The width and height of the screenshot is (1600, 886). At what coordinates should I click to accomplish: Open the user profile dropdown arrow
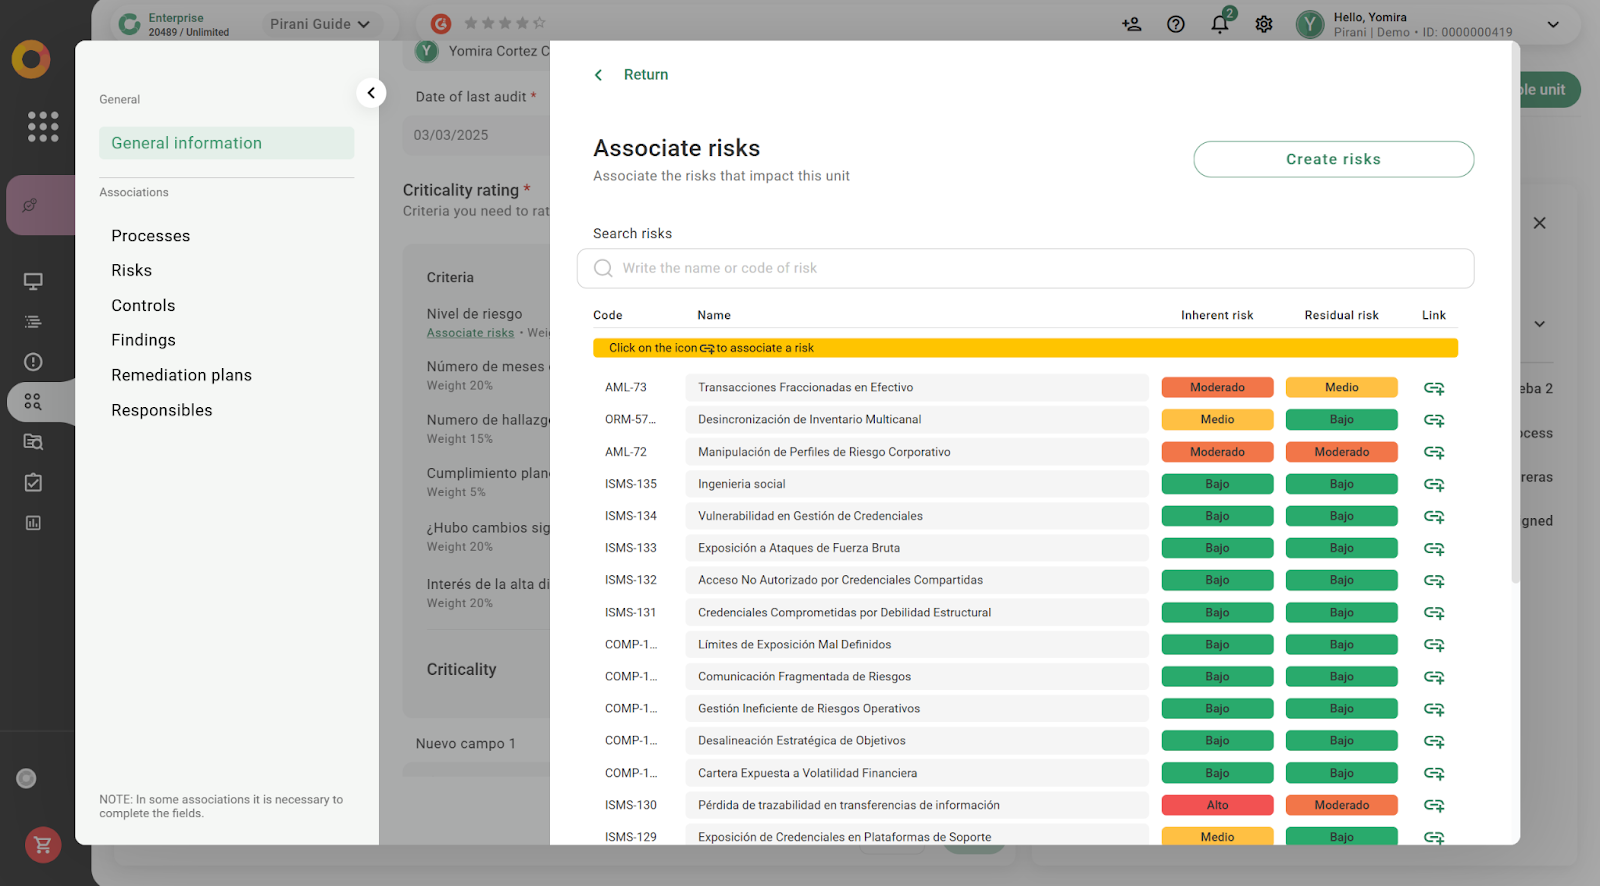coord(1552,24)
